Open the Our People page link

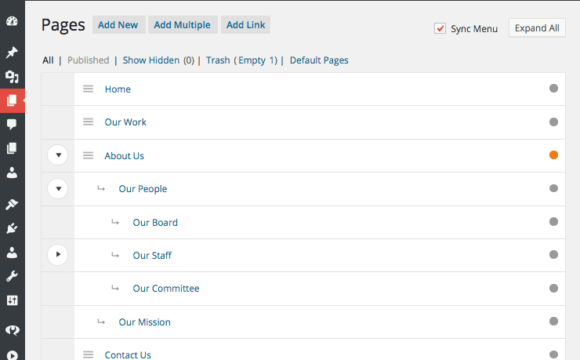pos(143,189)
